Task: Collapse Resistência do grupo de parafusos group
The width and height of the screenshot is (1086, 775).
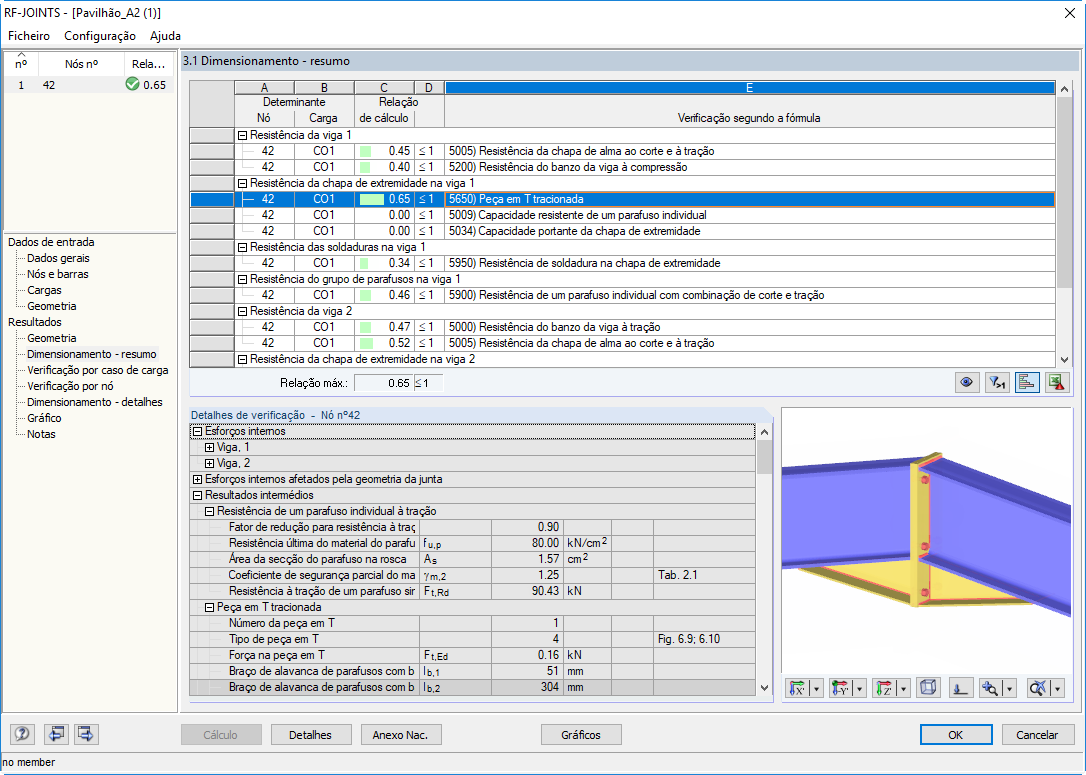Action: (242, 279)
